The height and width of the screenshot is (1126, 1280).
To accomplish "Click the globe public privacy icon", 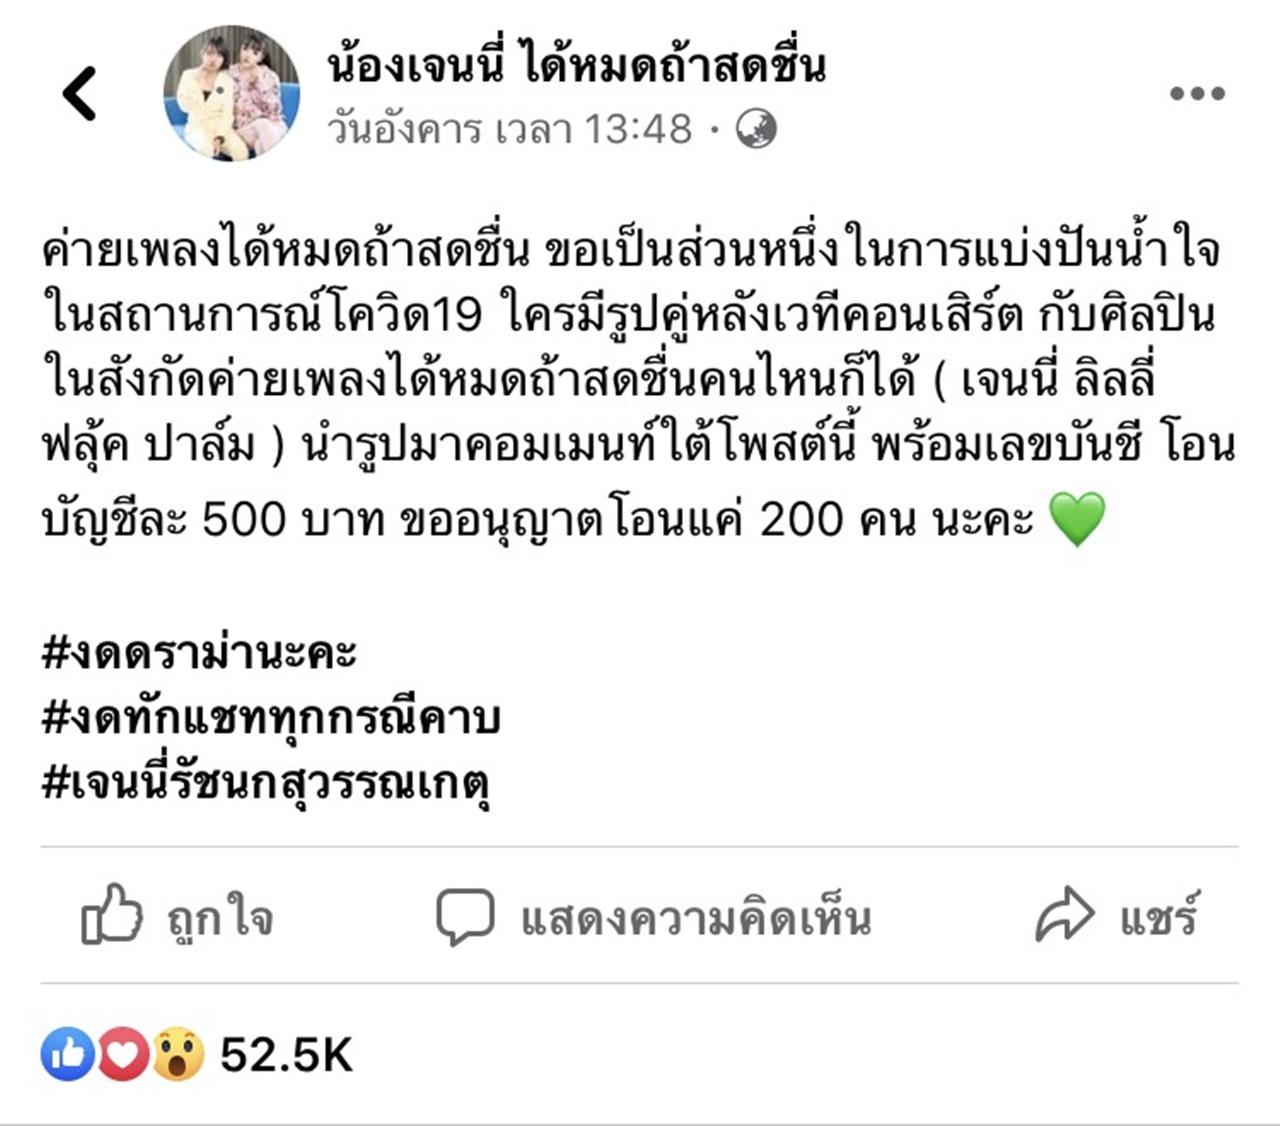I will click(756, 130).
